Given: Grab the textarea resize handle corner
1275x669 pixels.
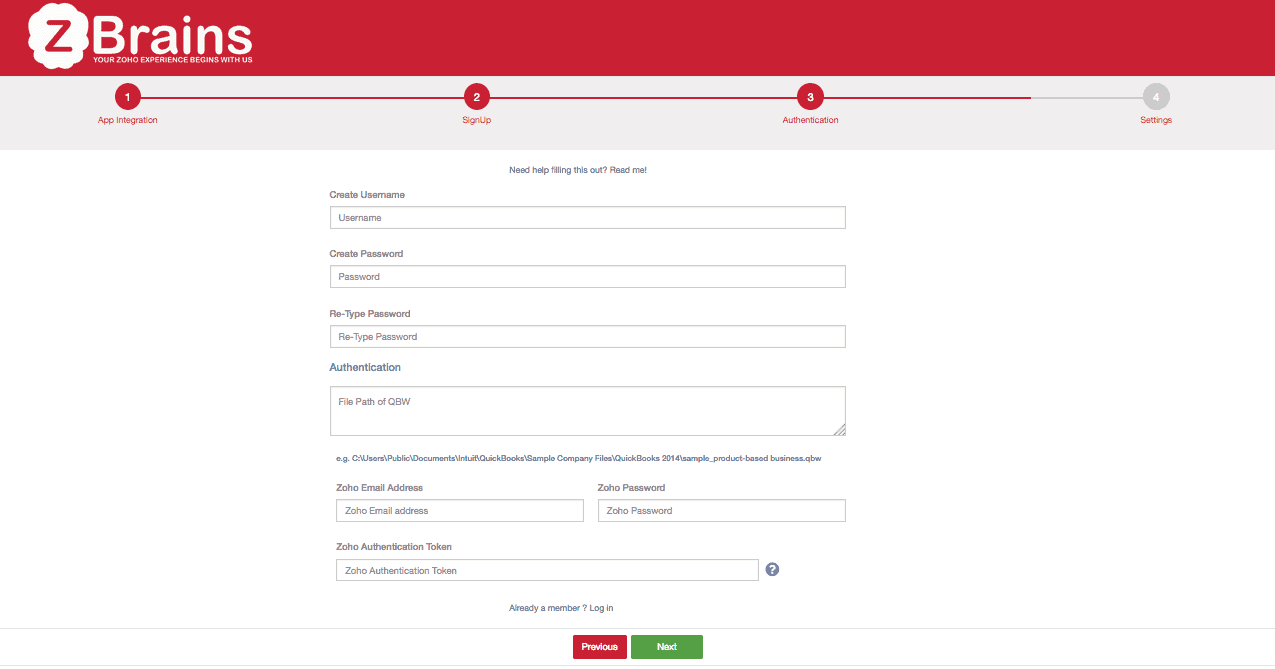Looking at the screenshot, I should click(x=840, y=430).
